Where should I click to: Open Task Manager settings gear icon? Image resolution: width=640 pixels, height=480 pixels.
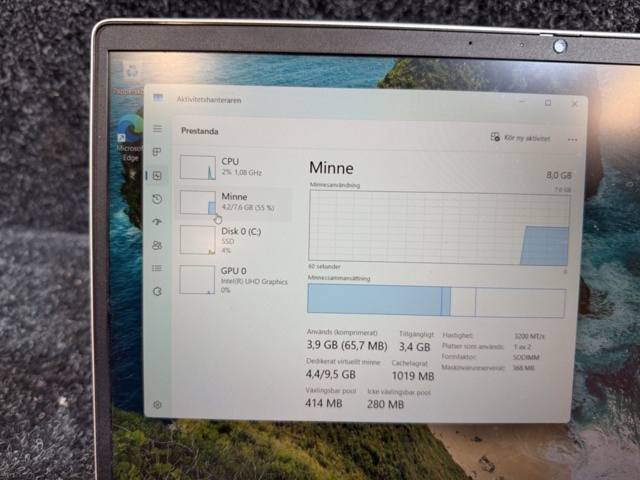(158, 405)
